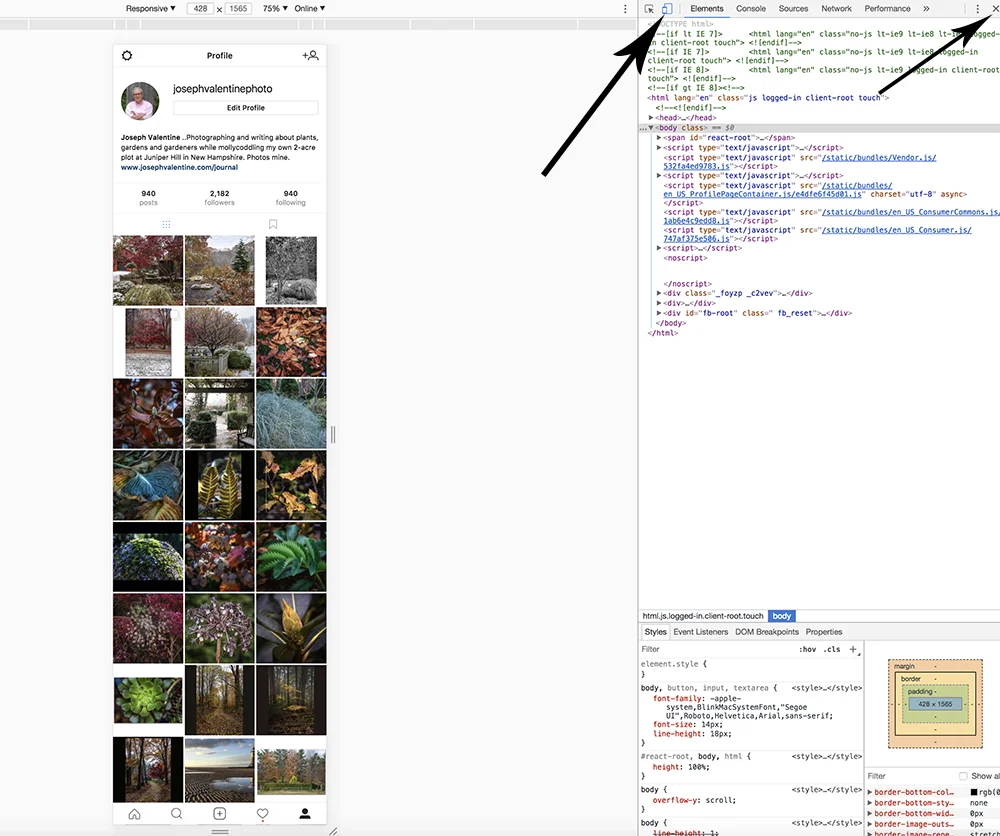The height and width of the screenshot is (836, 1000).
Task: Open Instagram search magnifier icon
Action: pyautogui.click(x=177, y=814)
